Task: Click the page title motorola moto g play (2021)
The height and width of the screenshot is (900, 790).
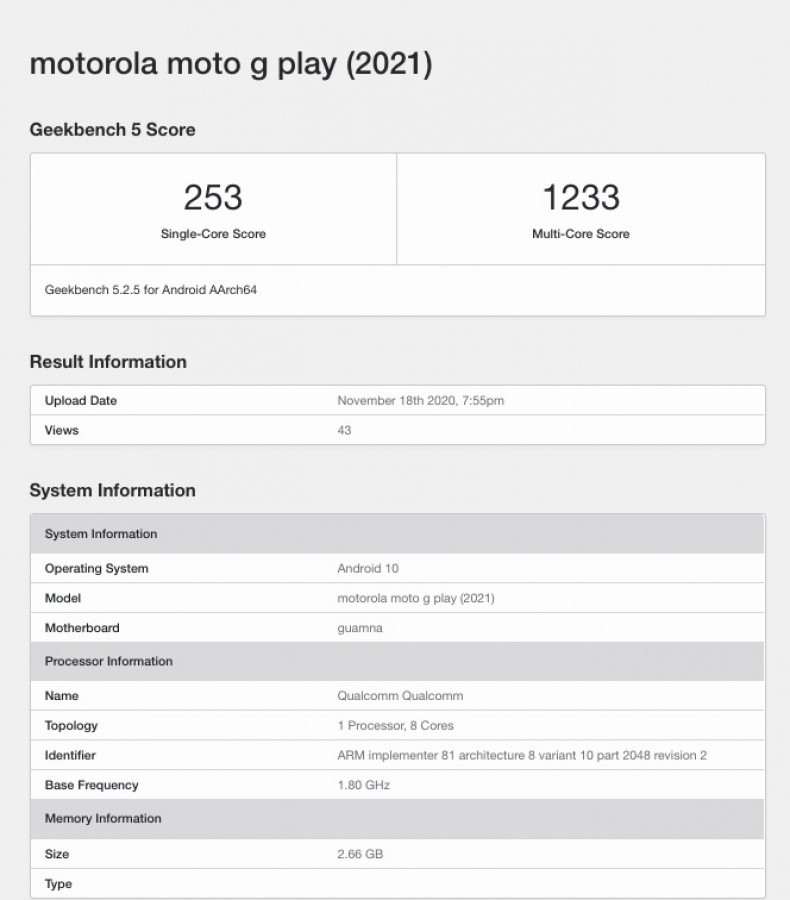Action: point(231,64)
